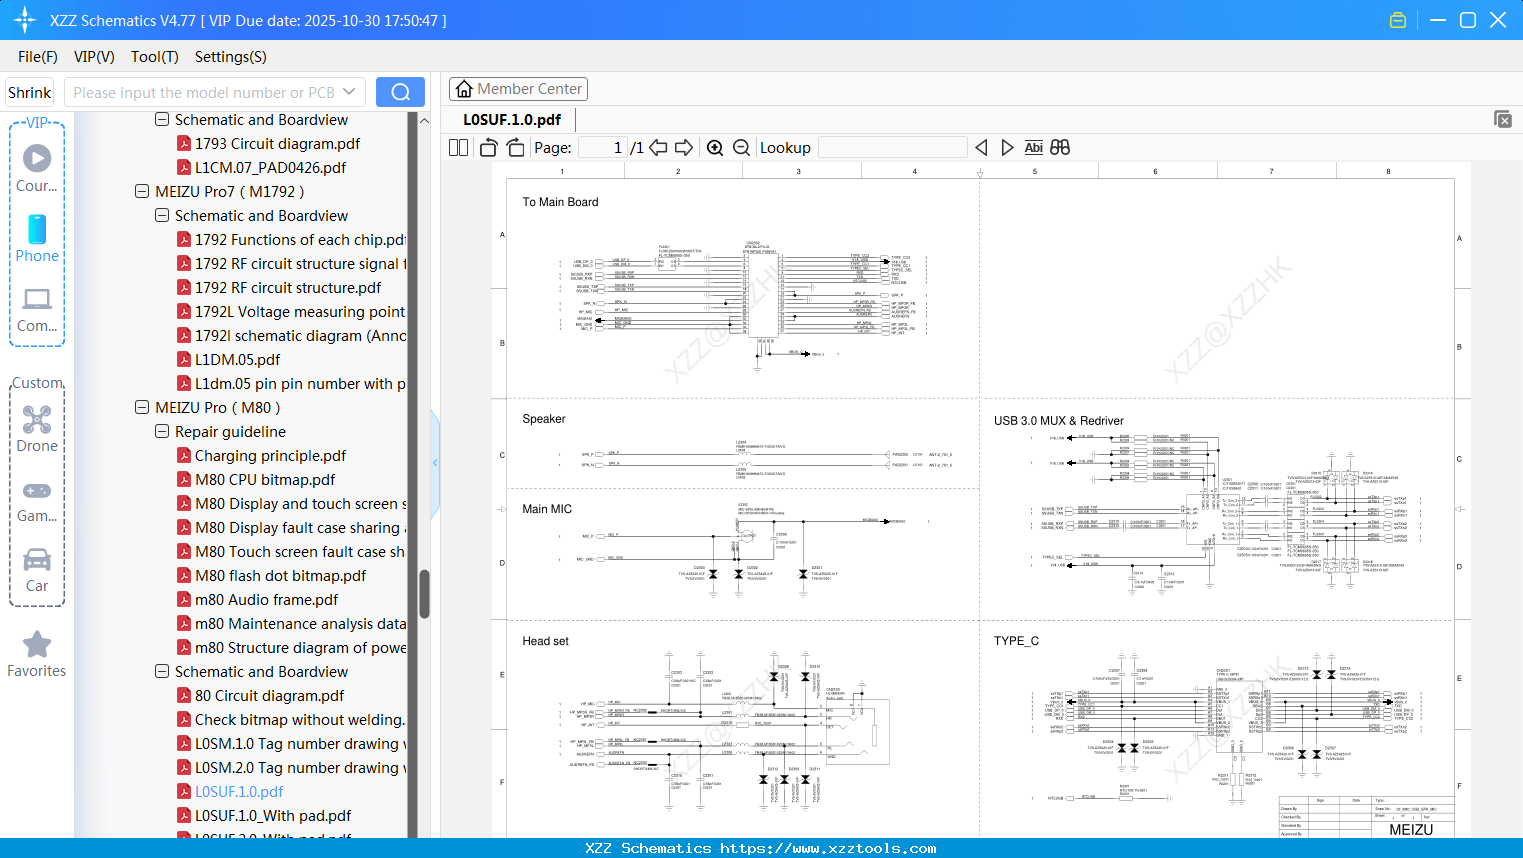Click the PDF icon beside Charging principle.pdf

click(184, 455)
